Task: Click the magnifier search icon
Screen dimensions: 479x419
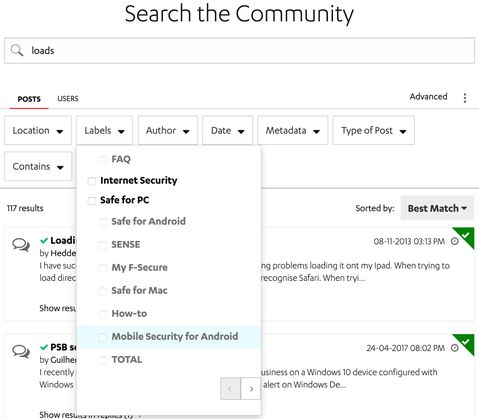Action: 17,51
